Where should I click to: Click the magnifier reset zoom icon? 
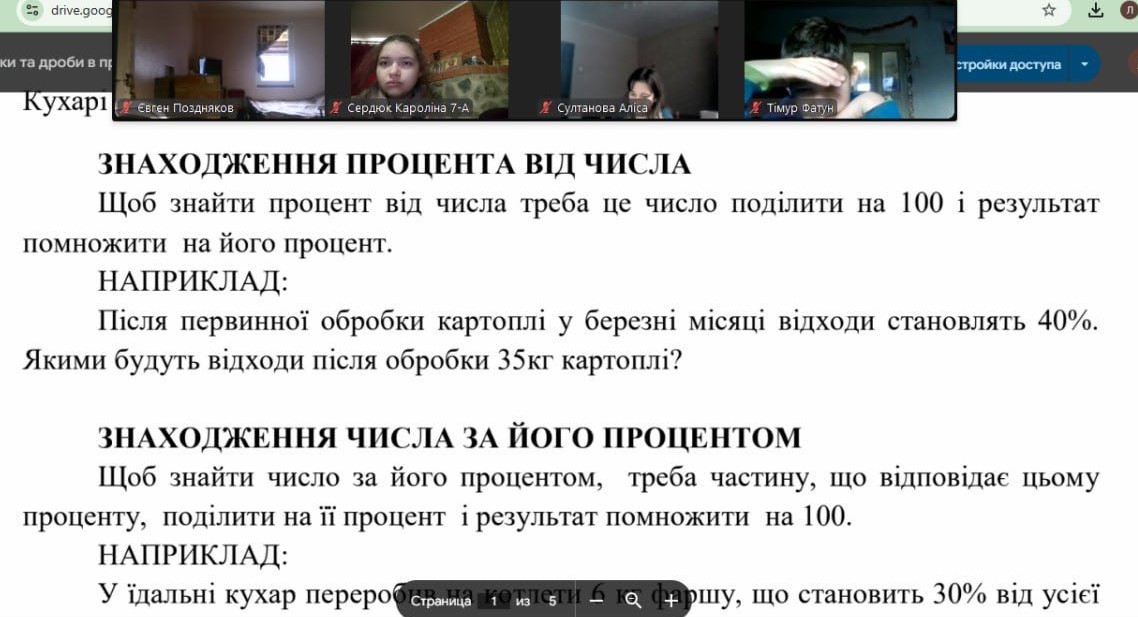pos(633,601)
